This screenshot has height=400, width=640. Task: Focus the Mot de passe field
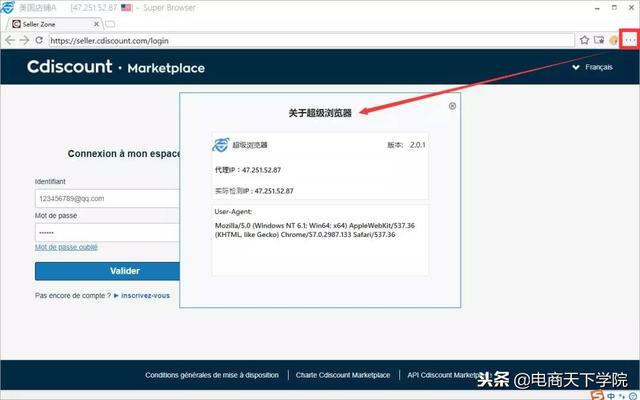[107, 233]
